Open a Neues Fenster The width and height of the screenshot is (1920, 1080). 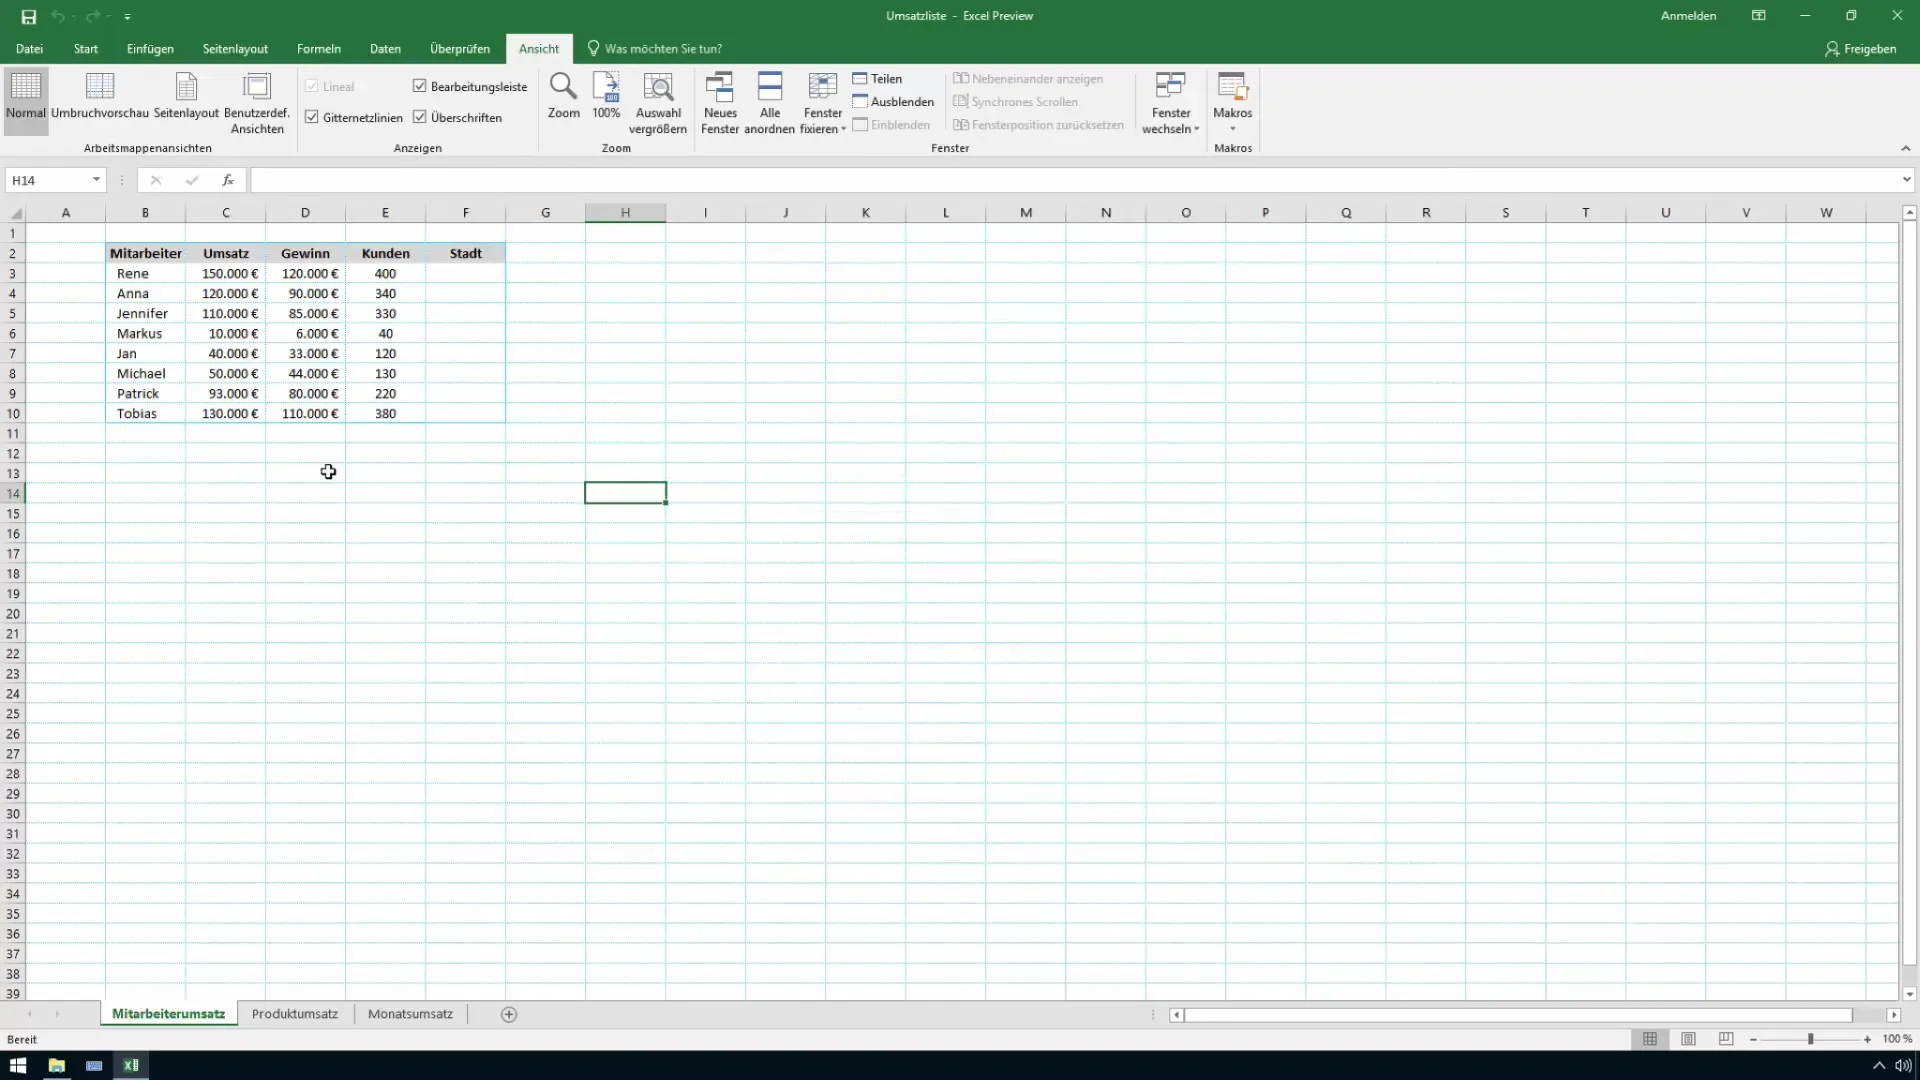[x=720, y=103]
